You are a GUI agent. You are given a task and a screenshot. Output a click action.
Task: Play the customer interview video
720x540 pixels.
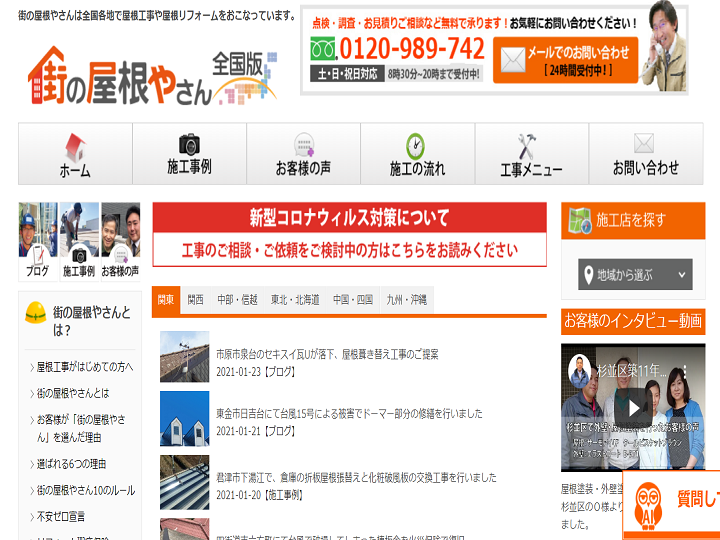pyautogui.click(x=632, y=407)
